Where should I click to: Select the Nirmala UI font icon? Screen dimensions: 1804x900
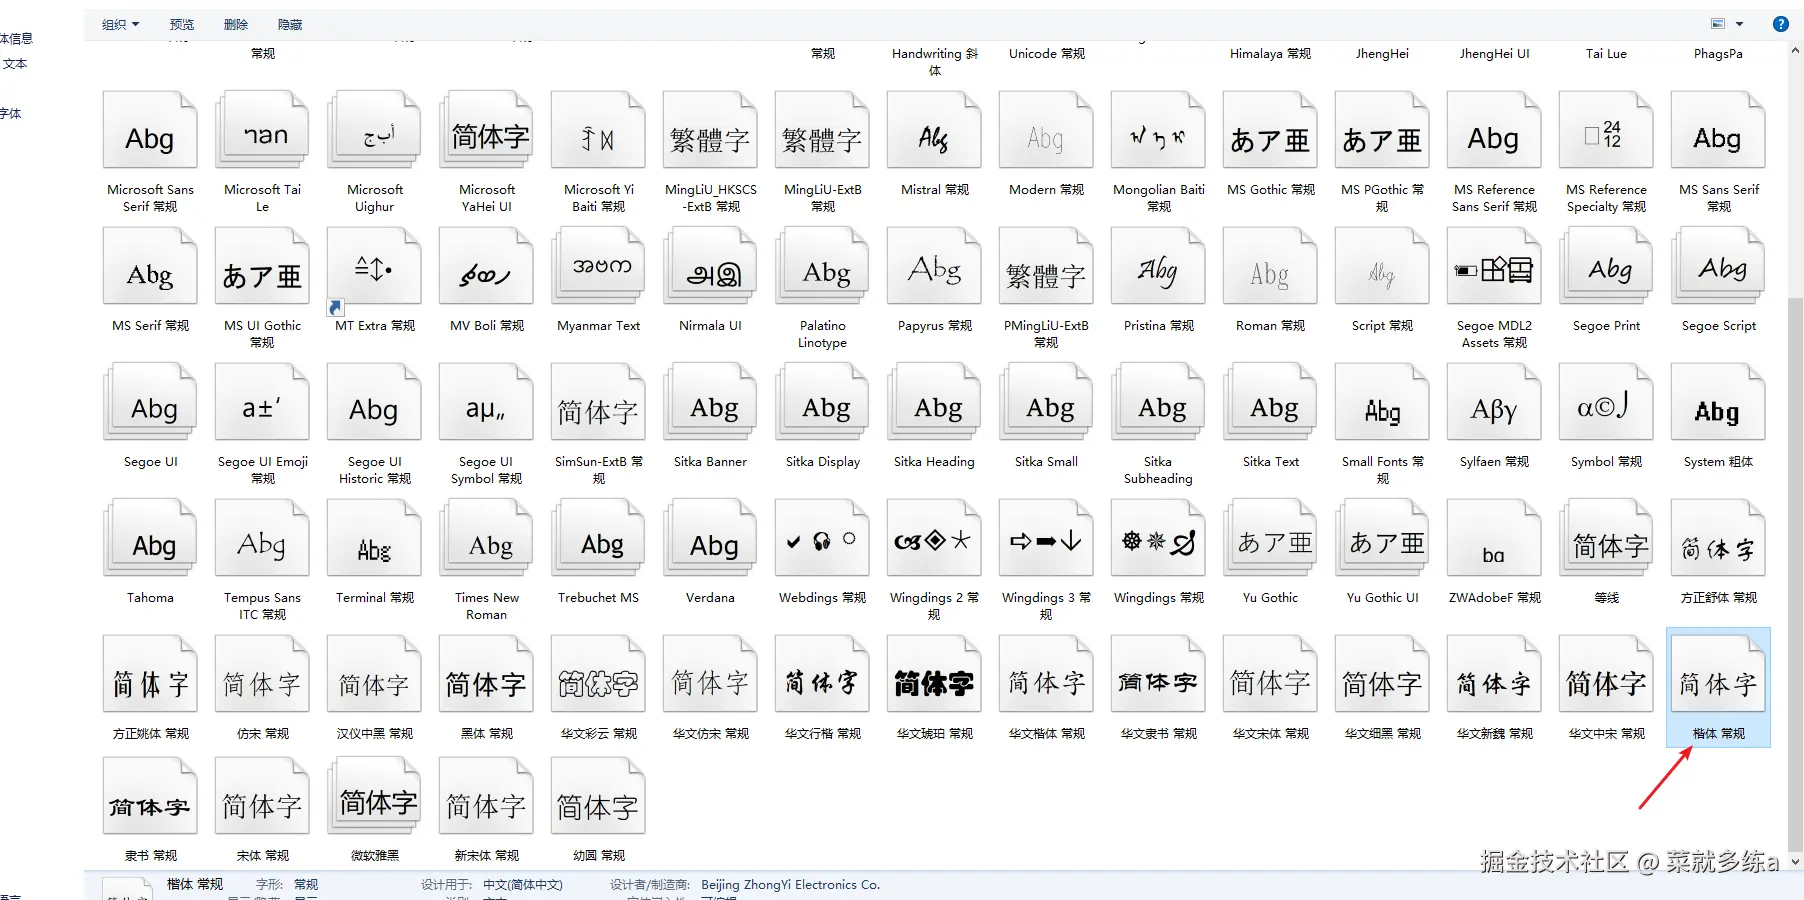(x=710, y=266)
